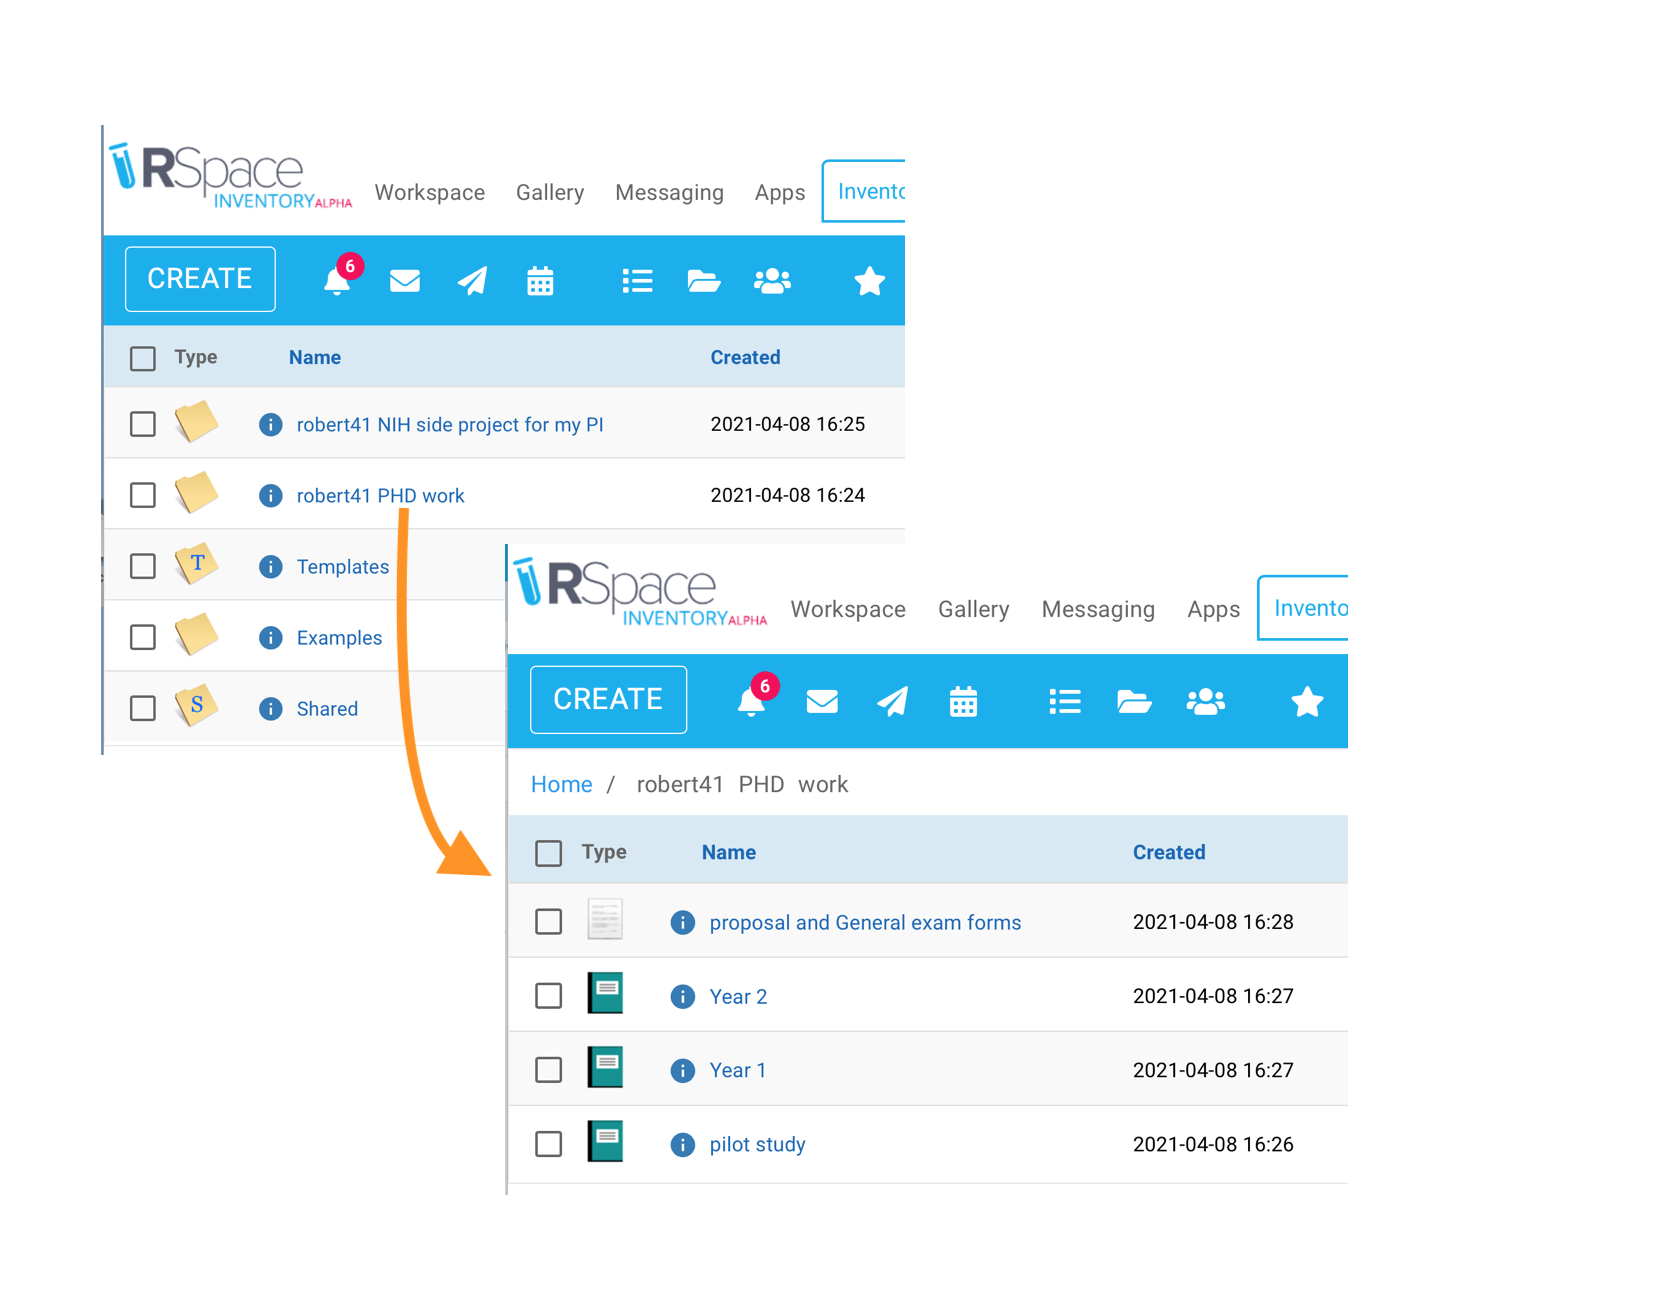This screenshot has width=1654, height=1290.
Task: Open the calendar icon in back window
Action: [540, 281]
